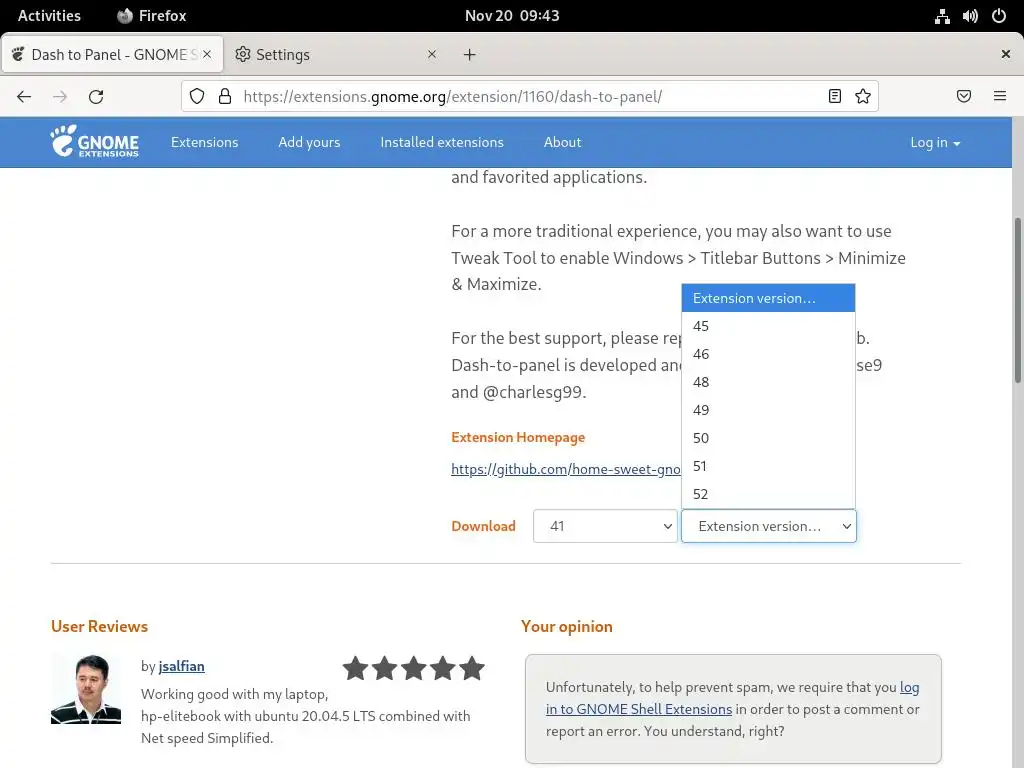Reload the page with the refresh icon

click(96, 97)
